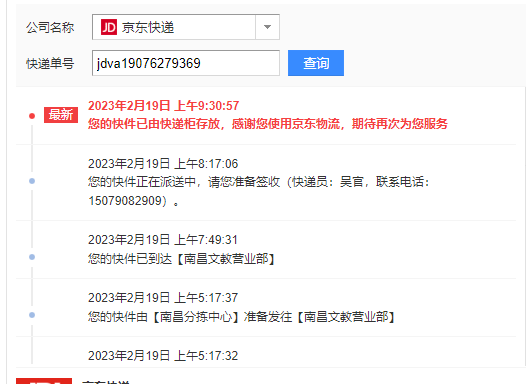Image resolution: width=526 pixels, height=384 pixels.
Task: Click the 南昌分拣中心 dispatch entry text
Action: pos(242,317)
